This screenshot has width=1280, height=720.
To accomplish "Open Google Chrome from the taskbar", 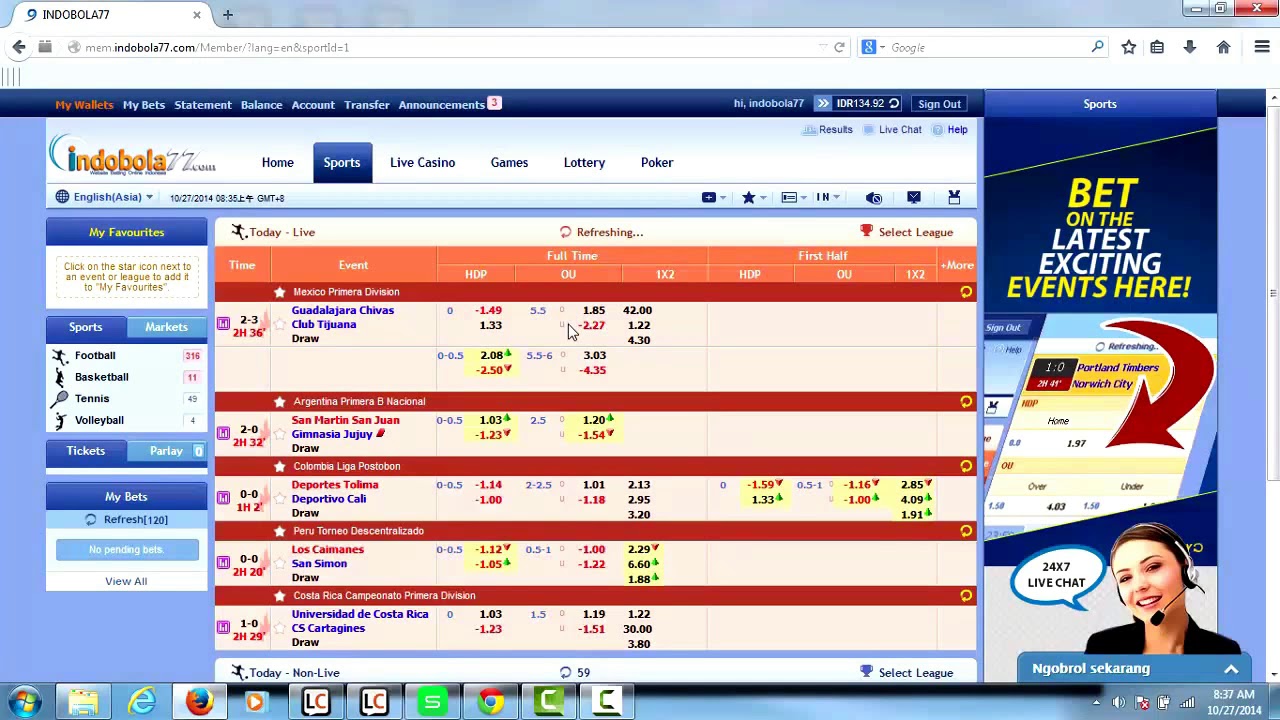I will [x=490, y=702].
